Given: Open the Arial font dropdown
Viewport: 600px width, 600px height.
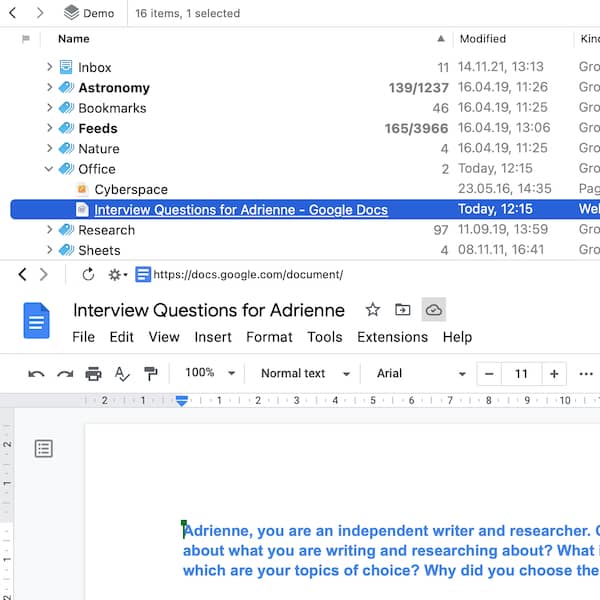Looking at the screenshot, I should tap(421, 373).
